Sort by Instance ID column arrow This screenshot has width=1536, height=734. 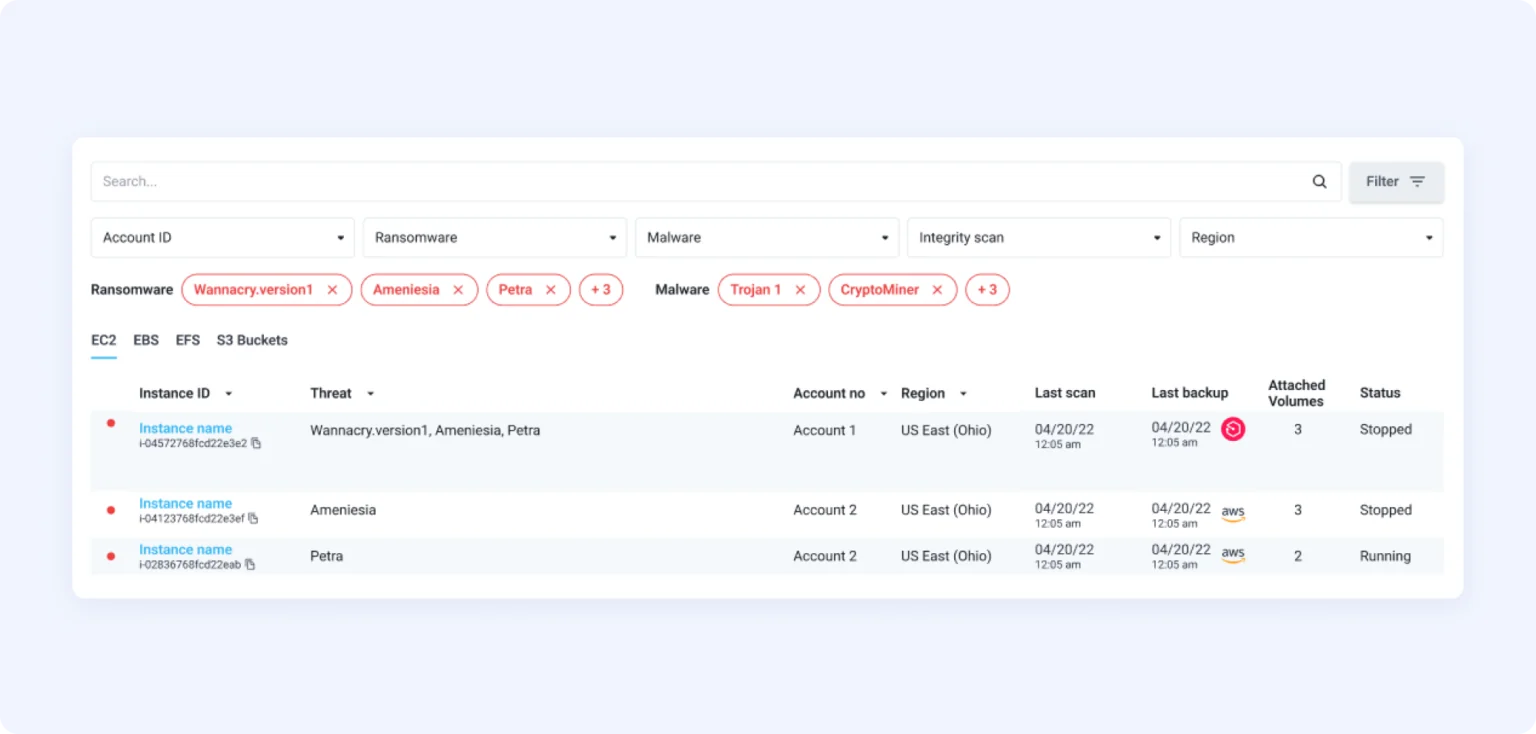(228, 394)
